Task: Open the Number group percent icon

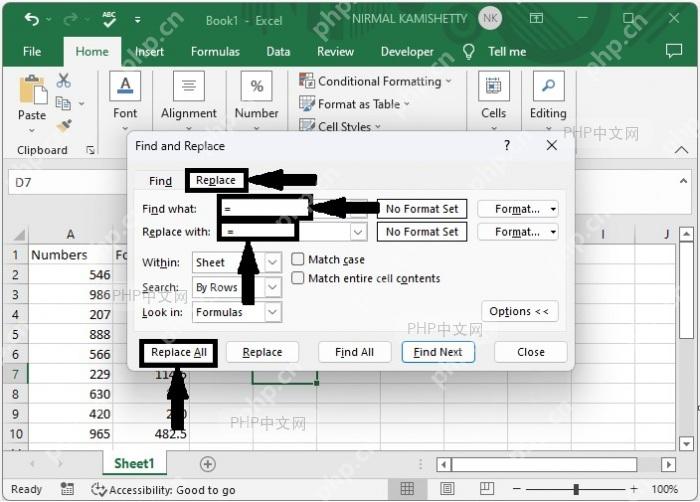Action: (256, 85)
